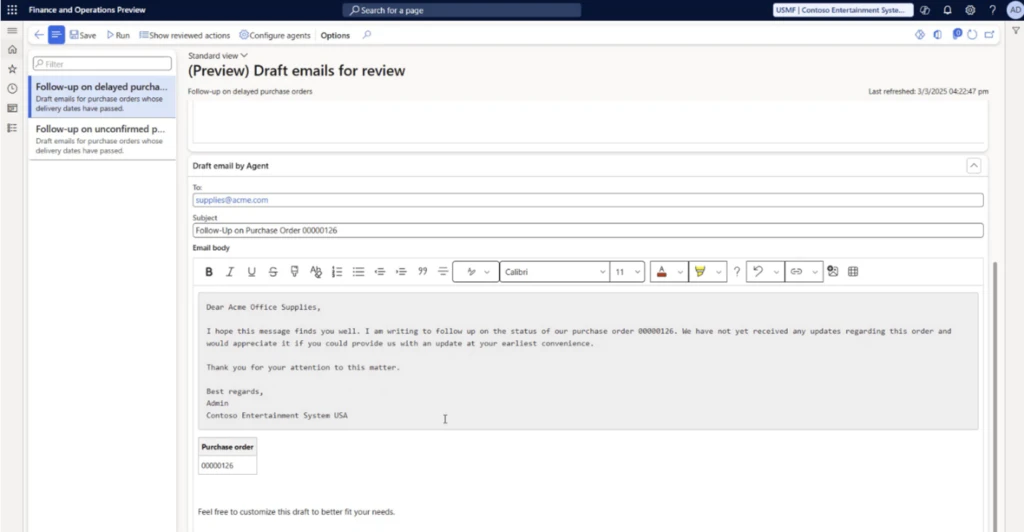Open the font color picker
Screen dimensions: 1024x532
[661, 271]
